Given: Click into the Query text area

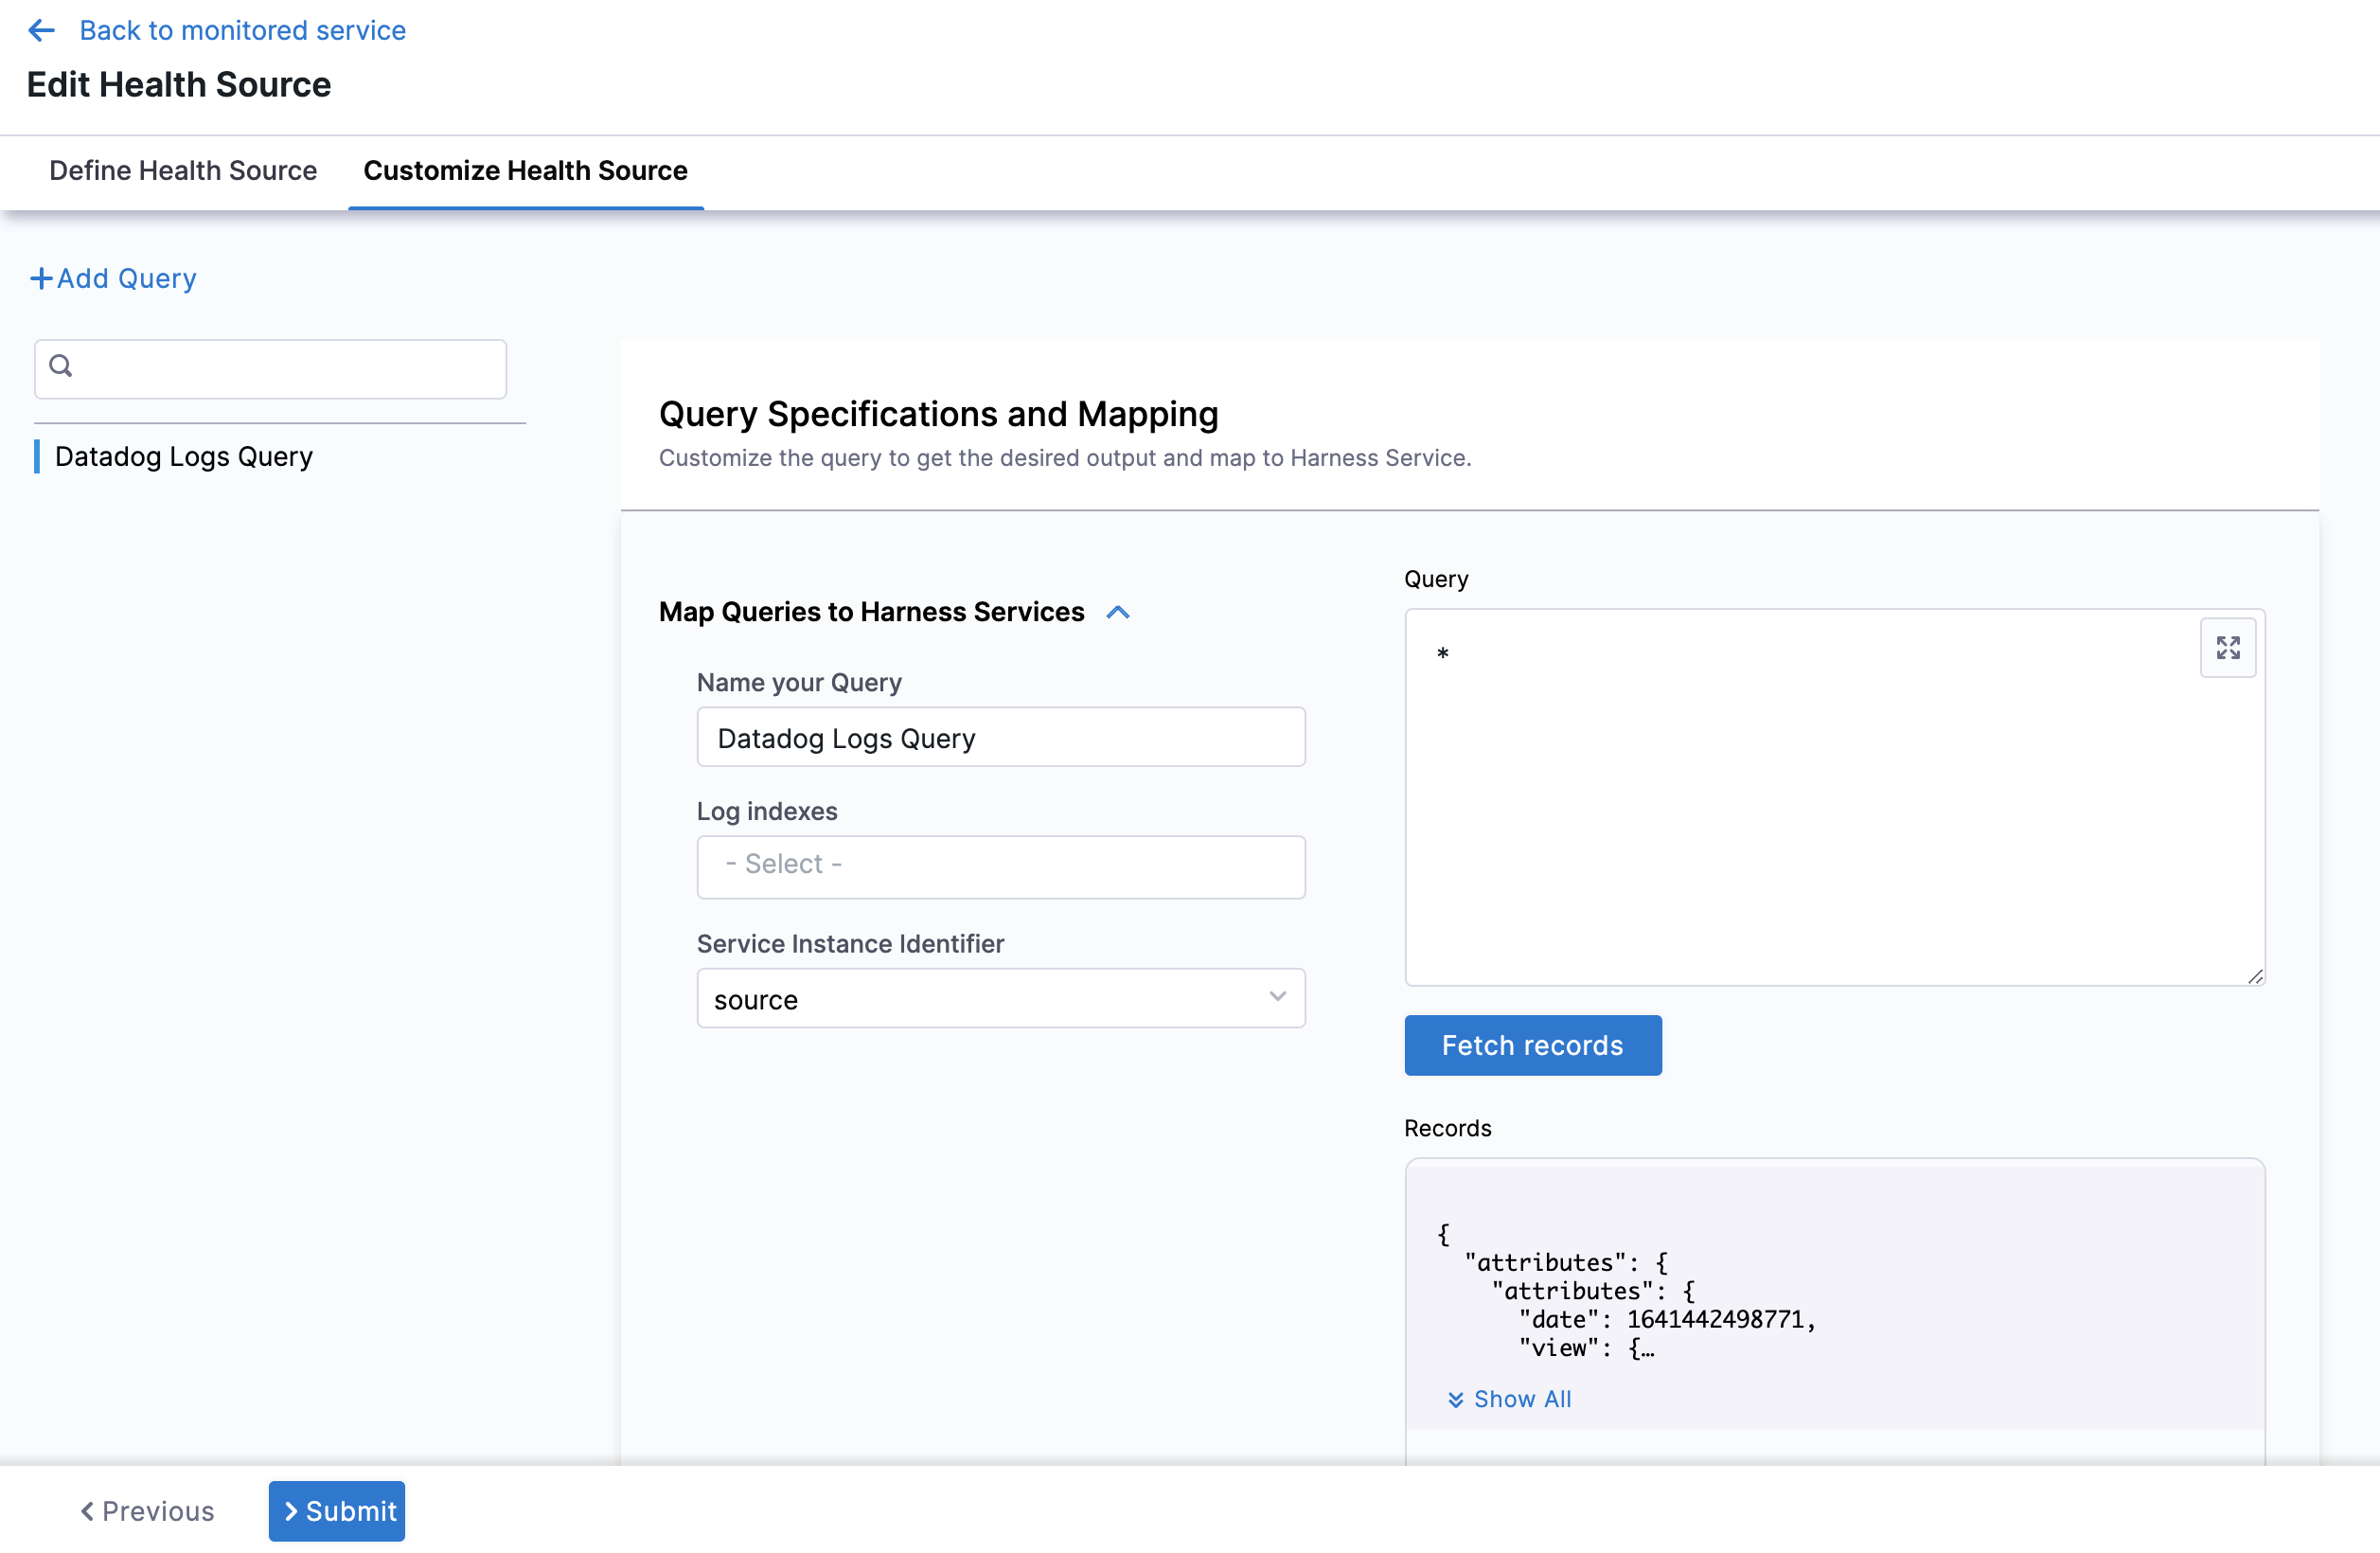Looking at the screenshot, I should pos(1800,800).
